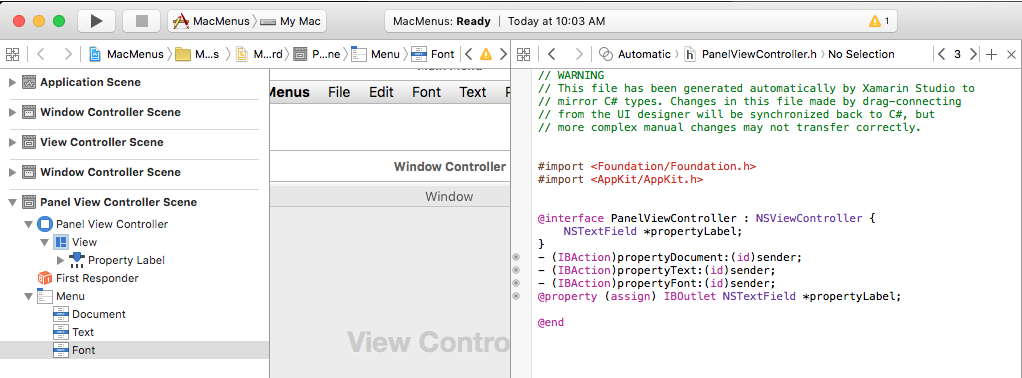Collapse the Panel View Controller Scene
The height and width of the screenshot is (378, 1022).
(x=12, y=202)
